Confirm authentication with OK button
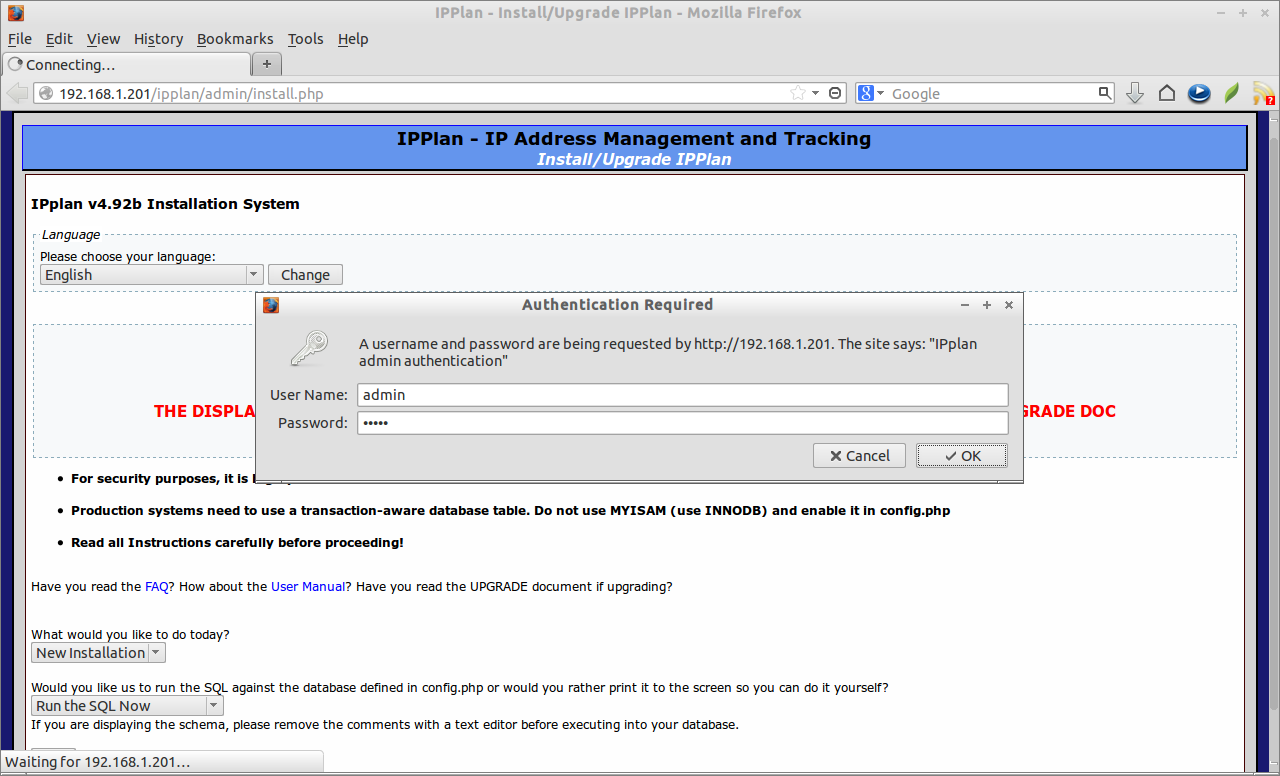 (x=961, y=456)
